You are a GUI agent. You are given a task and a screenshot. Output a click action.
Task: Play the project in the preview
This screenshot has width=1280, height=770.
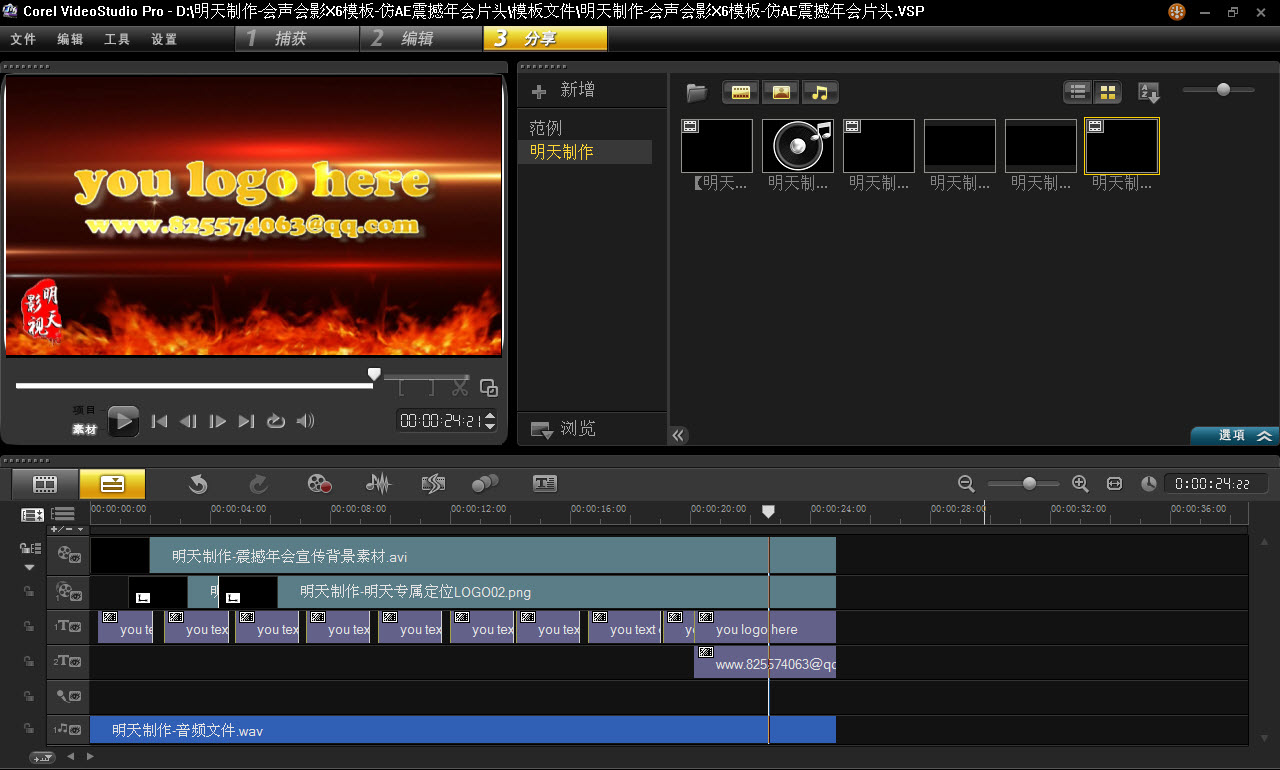(123, 421)
